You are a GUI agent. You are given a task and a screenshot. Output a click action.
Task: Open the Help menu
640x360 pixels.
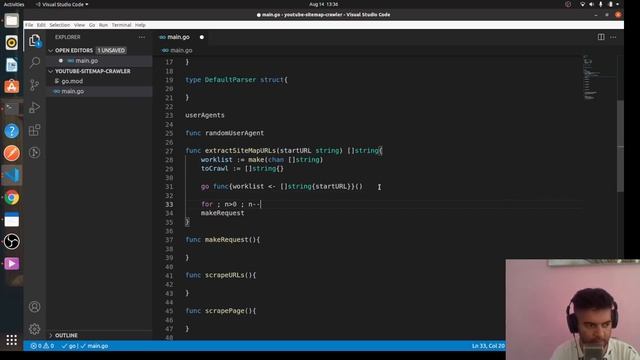click(140, 25)
